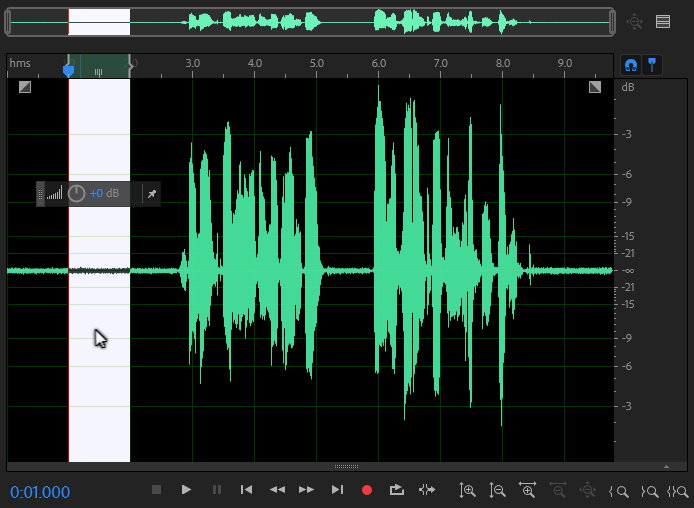This screenshot has height=508, width=694.
Task: Click the red Record button
Action: click(367, 490)
